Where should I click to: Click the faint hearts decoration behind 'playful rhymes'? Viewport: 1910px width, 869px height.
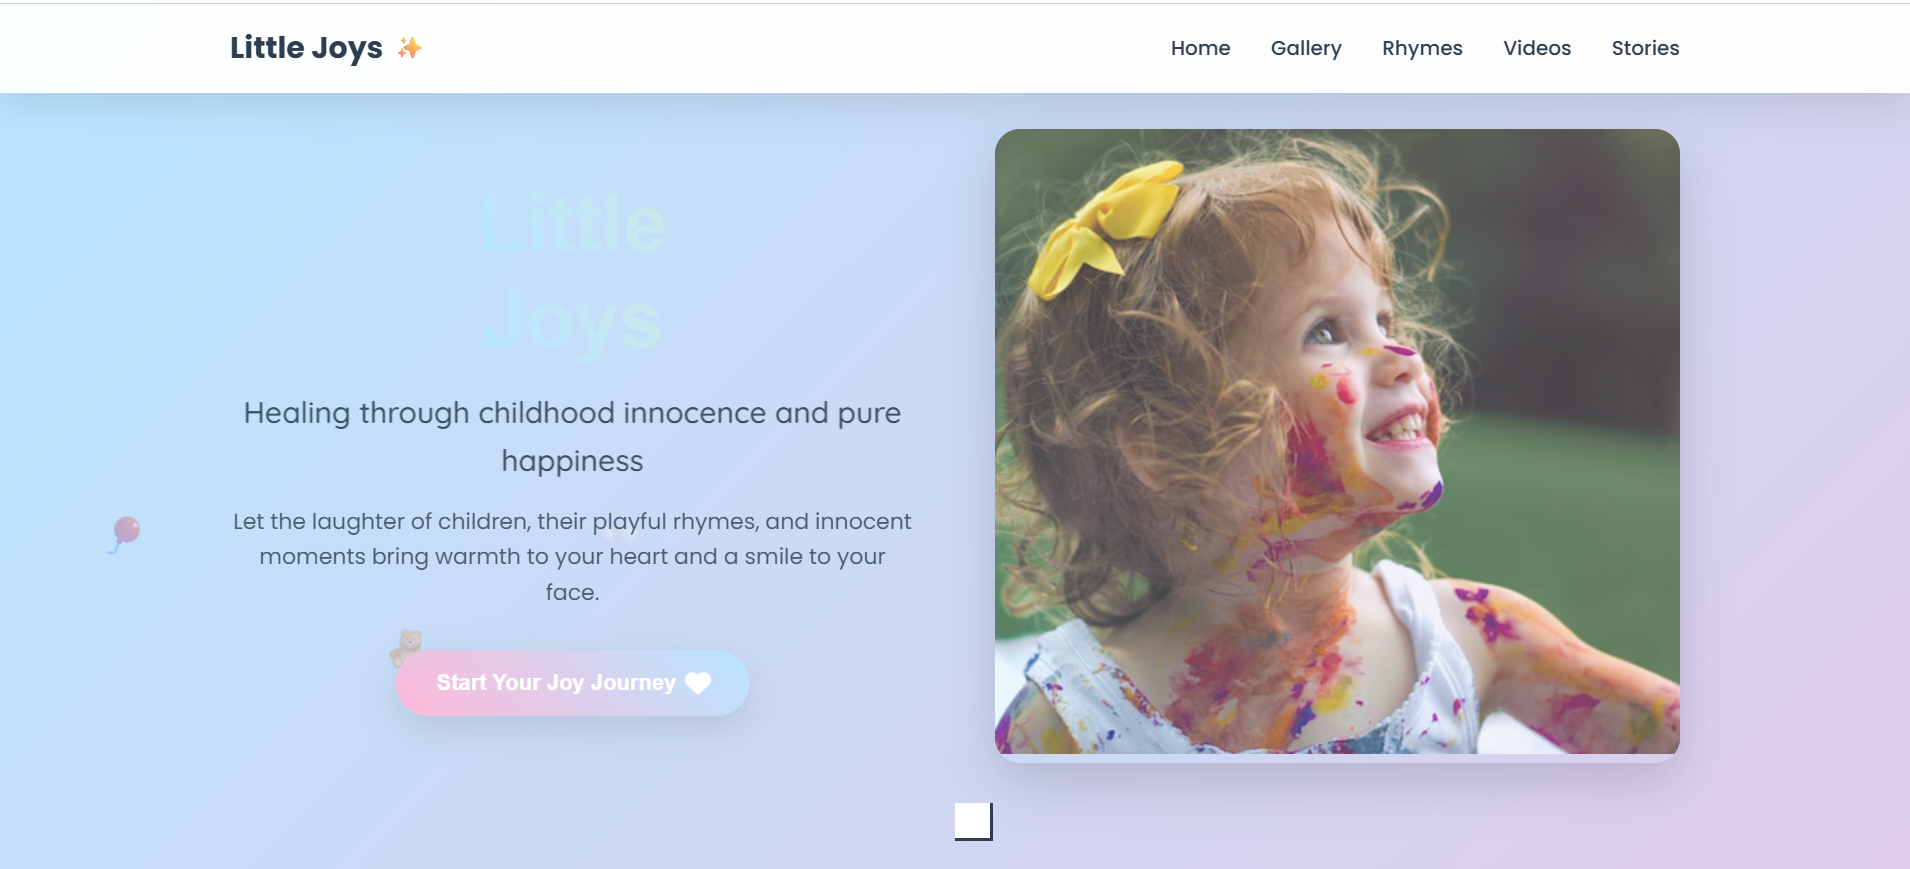click(x=617, y=535)
